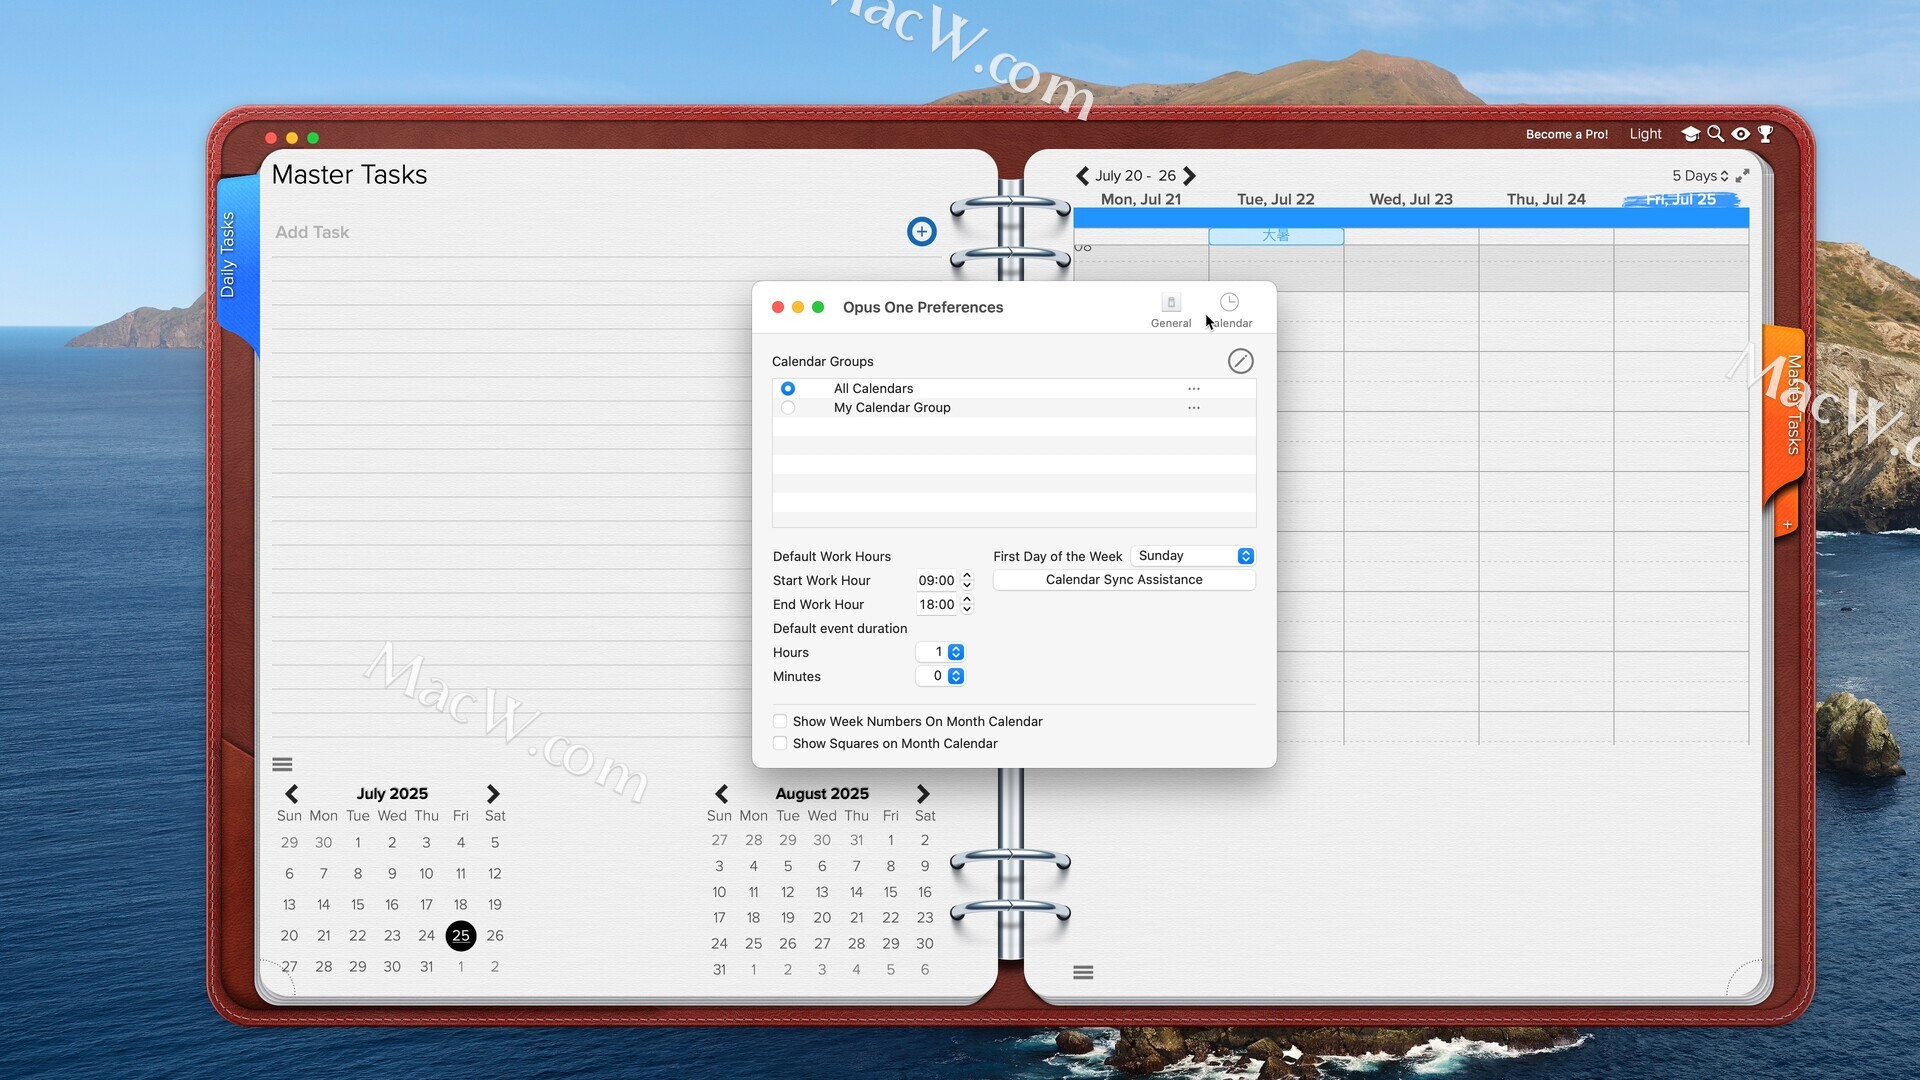Click Become a Pro! link

pyautogui.click(x=1567, y=134)
